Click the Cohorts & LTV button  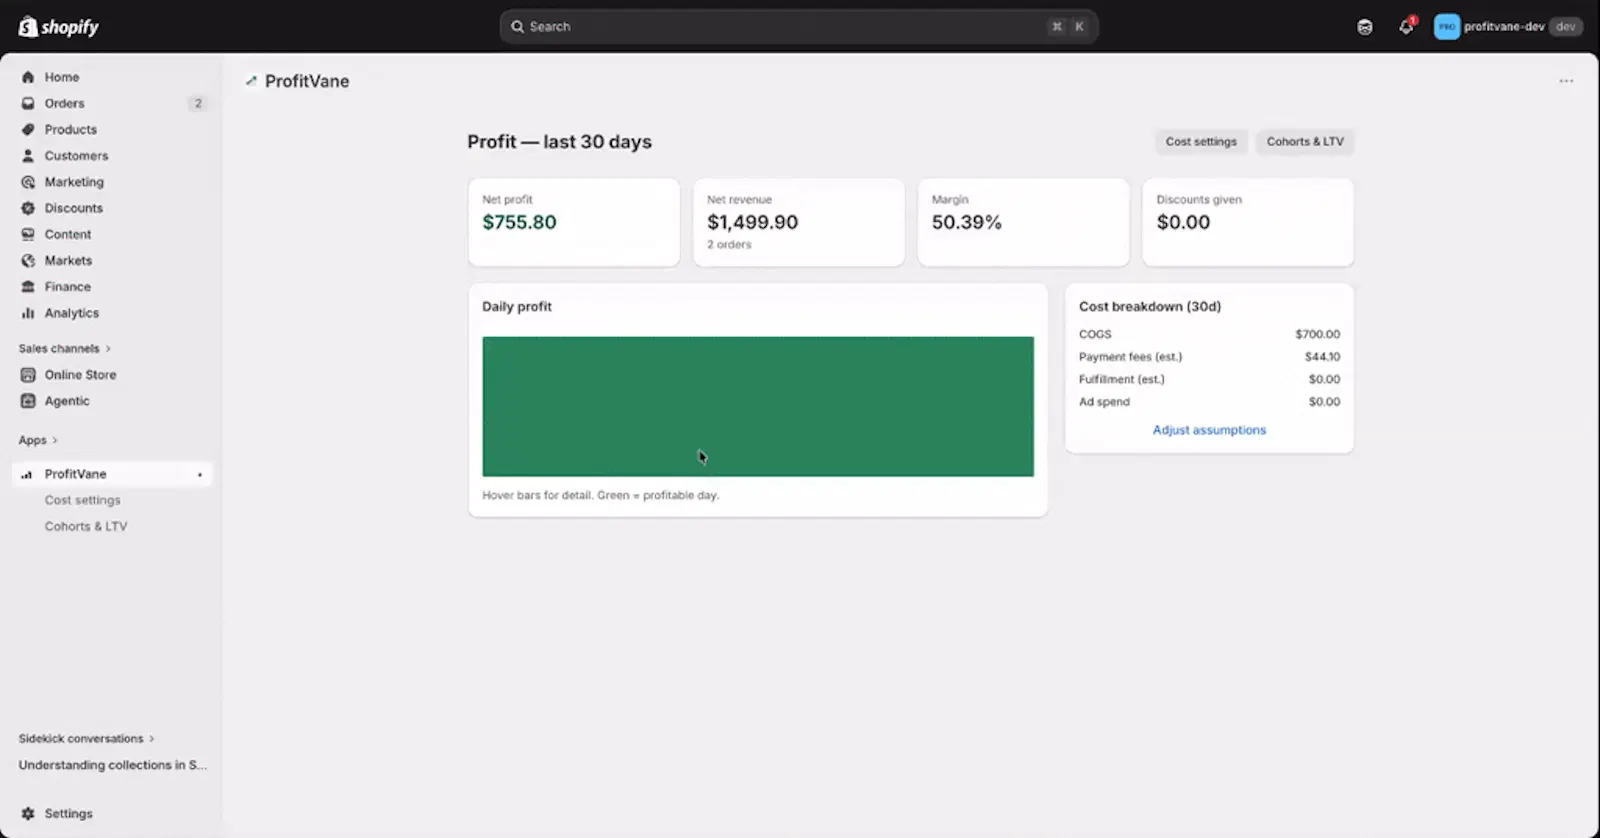point(1305,142)
